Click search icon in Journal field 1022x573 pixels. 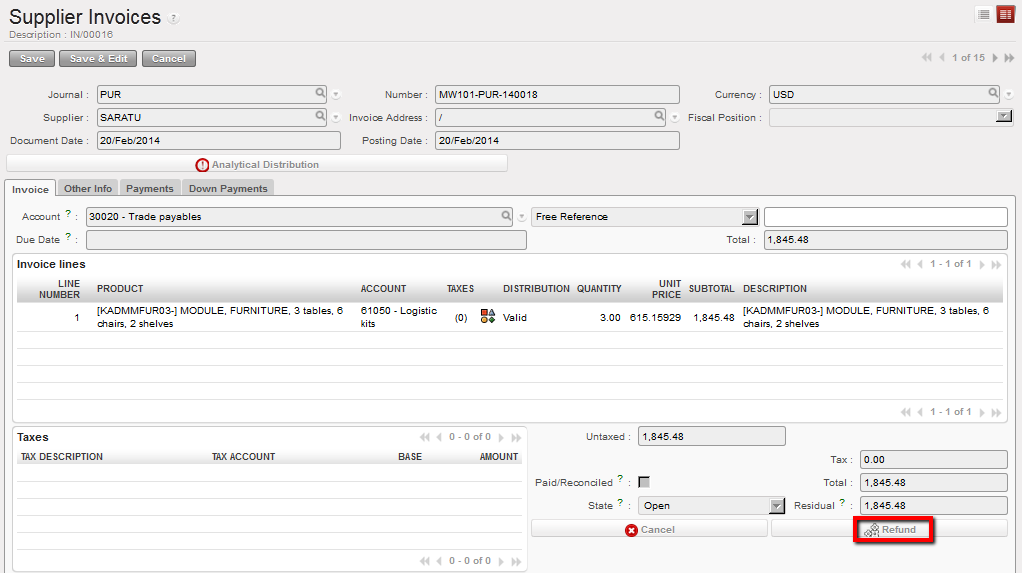pos(321,93)
